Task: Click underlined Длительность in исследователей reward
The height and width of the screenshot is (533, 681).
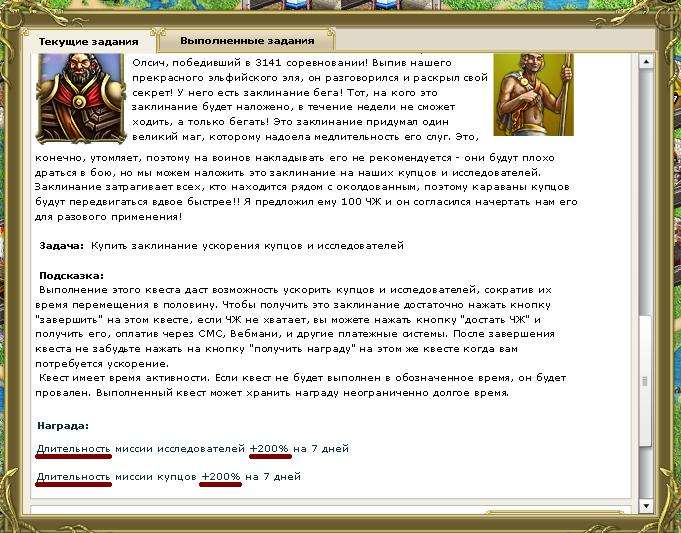Action: pyautogui.click(x=73, y=449)
